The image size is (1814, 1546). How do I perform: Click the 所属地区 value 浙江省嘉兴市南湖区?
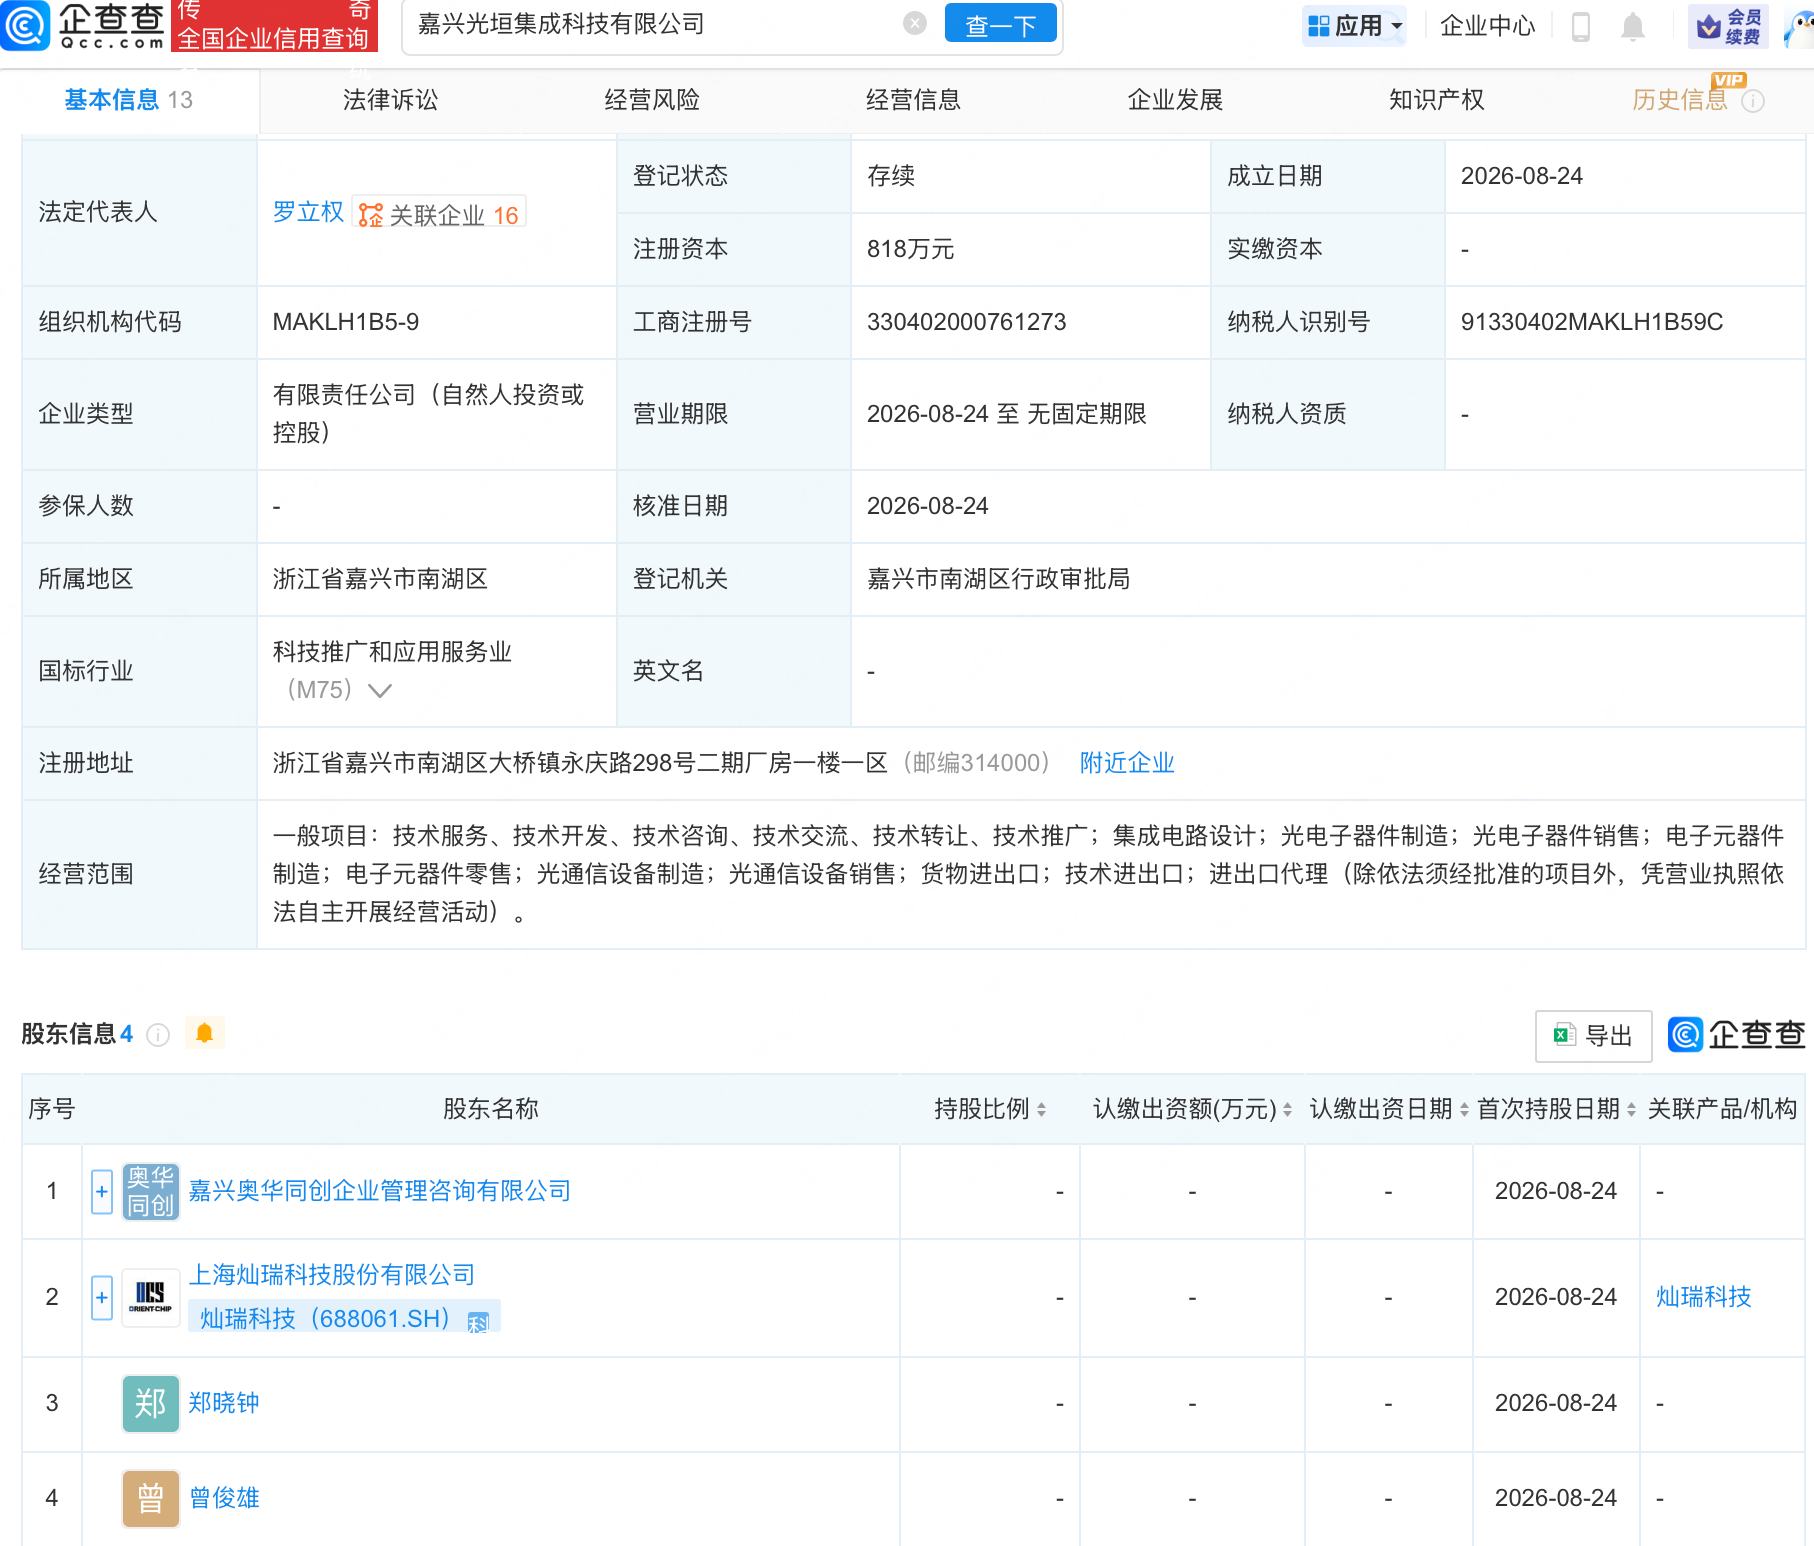click(x=380, y=579)
